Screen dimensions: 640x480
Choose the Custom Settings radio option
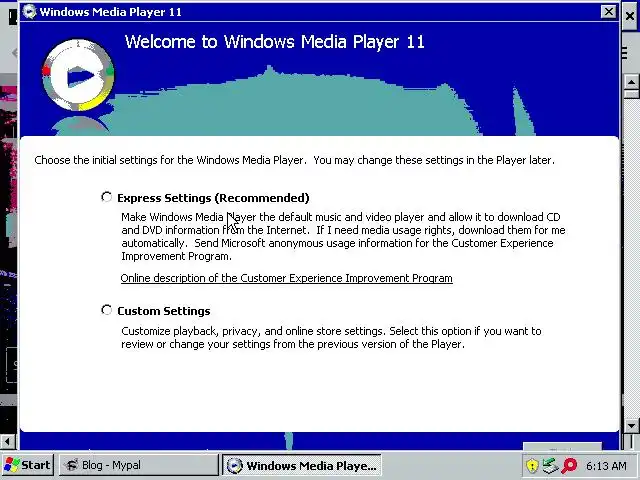pos(107,310)
